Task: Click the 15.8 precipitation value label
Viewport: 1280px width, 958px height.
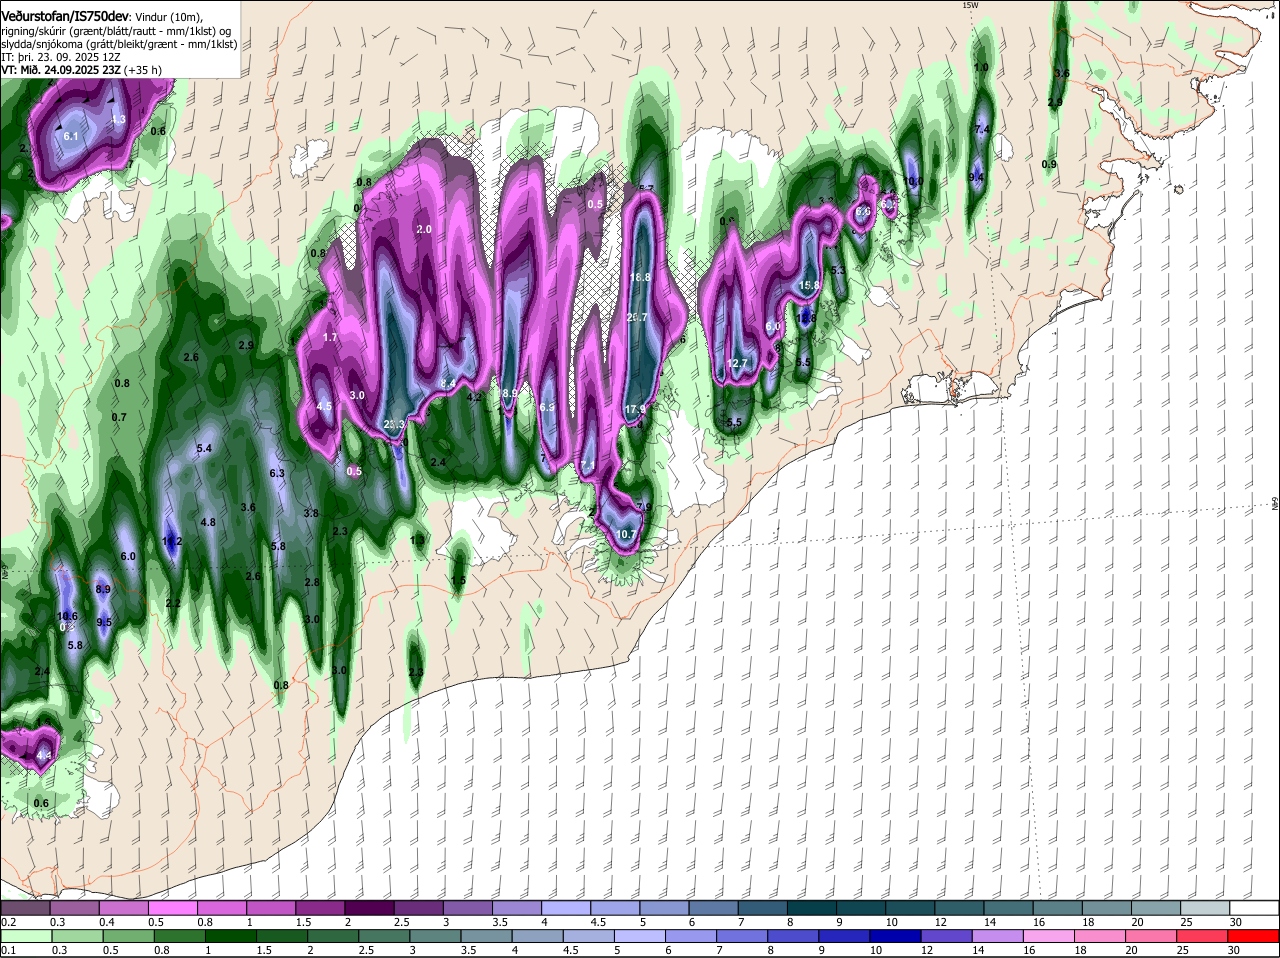Action: pos(809,285)
